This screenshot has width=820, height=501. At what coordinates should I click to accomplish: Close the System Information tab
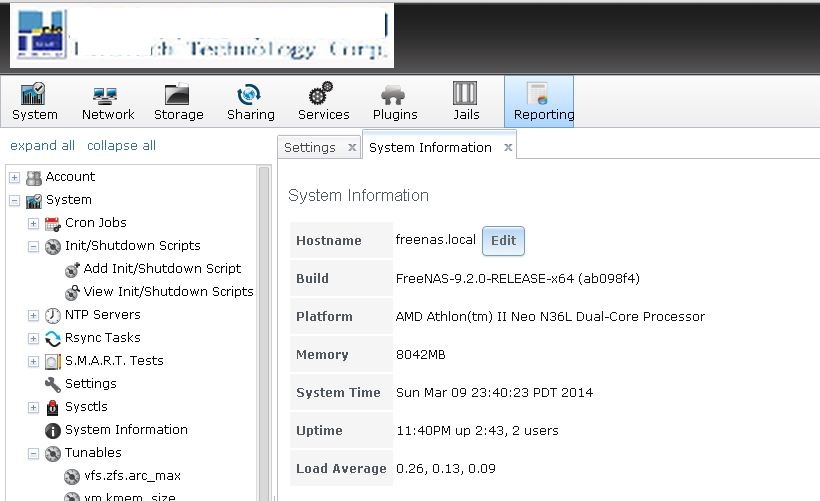(508, 148)
